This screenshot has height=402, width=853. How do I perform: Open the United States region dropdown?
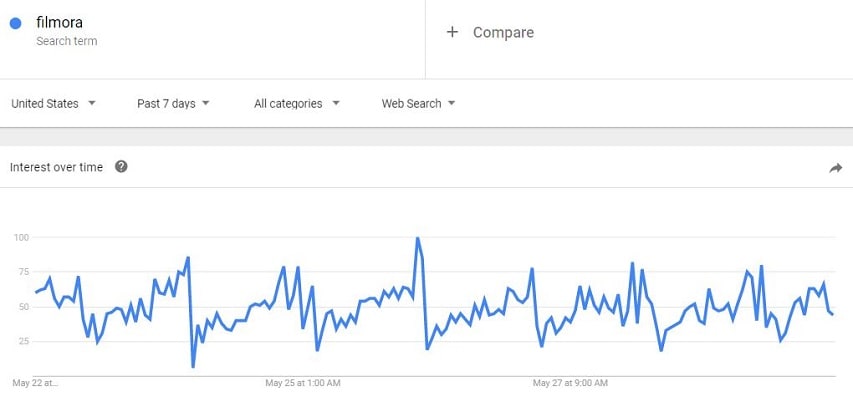(x=53, y=103)
